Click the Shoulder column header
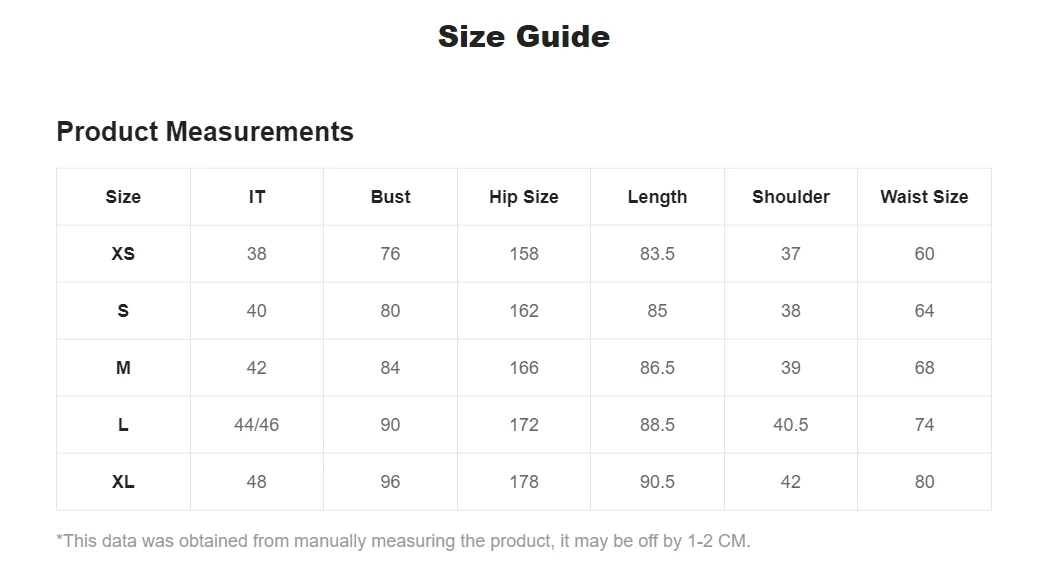The height and width of the screenshot is (576, 1039). point(791,197)
